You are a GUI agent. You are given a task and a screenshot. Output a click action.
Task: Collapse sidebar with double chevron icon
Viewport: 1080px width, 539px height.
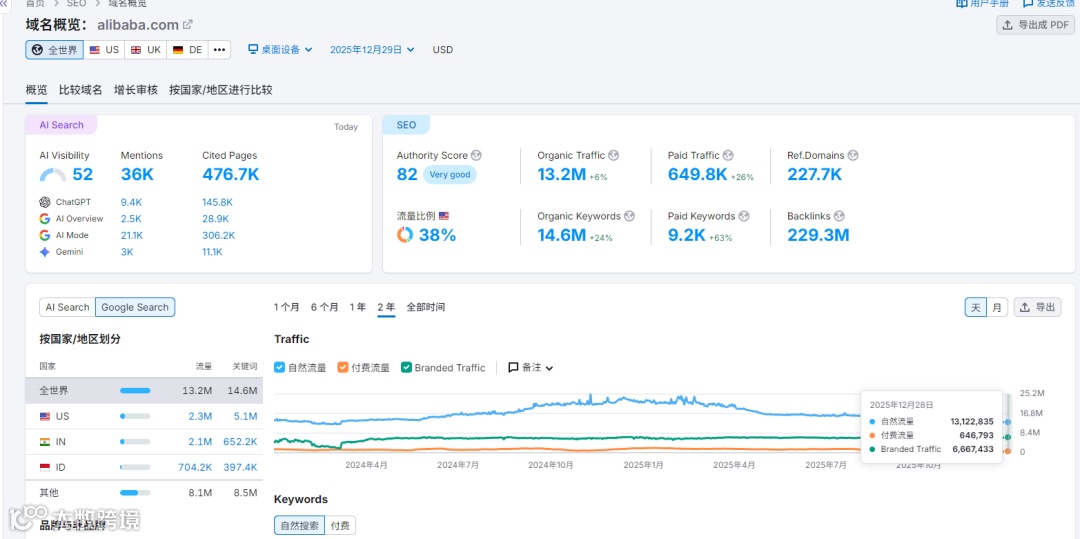[x=4, y=3]
